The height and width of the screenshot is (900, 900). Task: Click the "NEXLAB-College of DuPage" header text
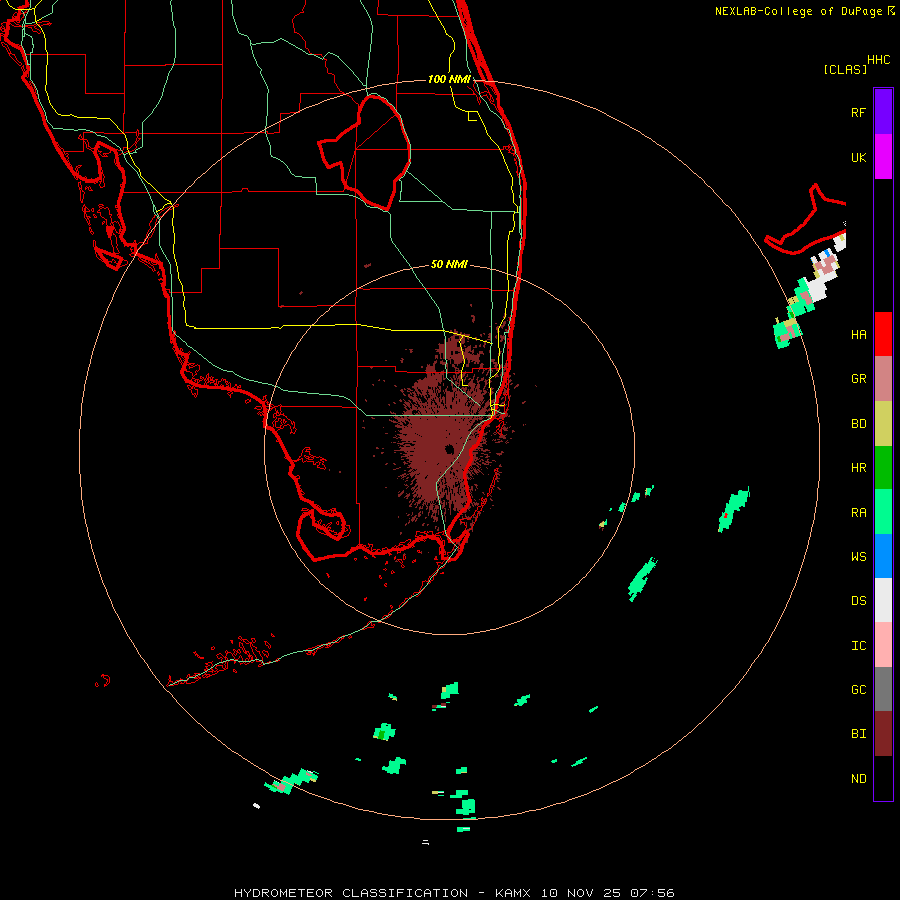[x=800, y=11]
